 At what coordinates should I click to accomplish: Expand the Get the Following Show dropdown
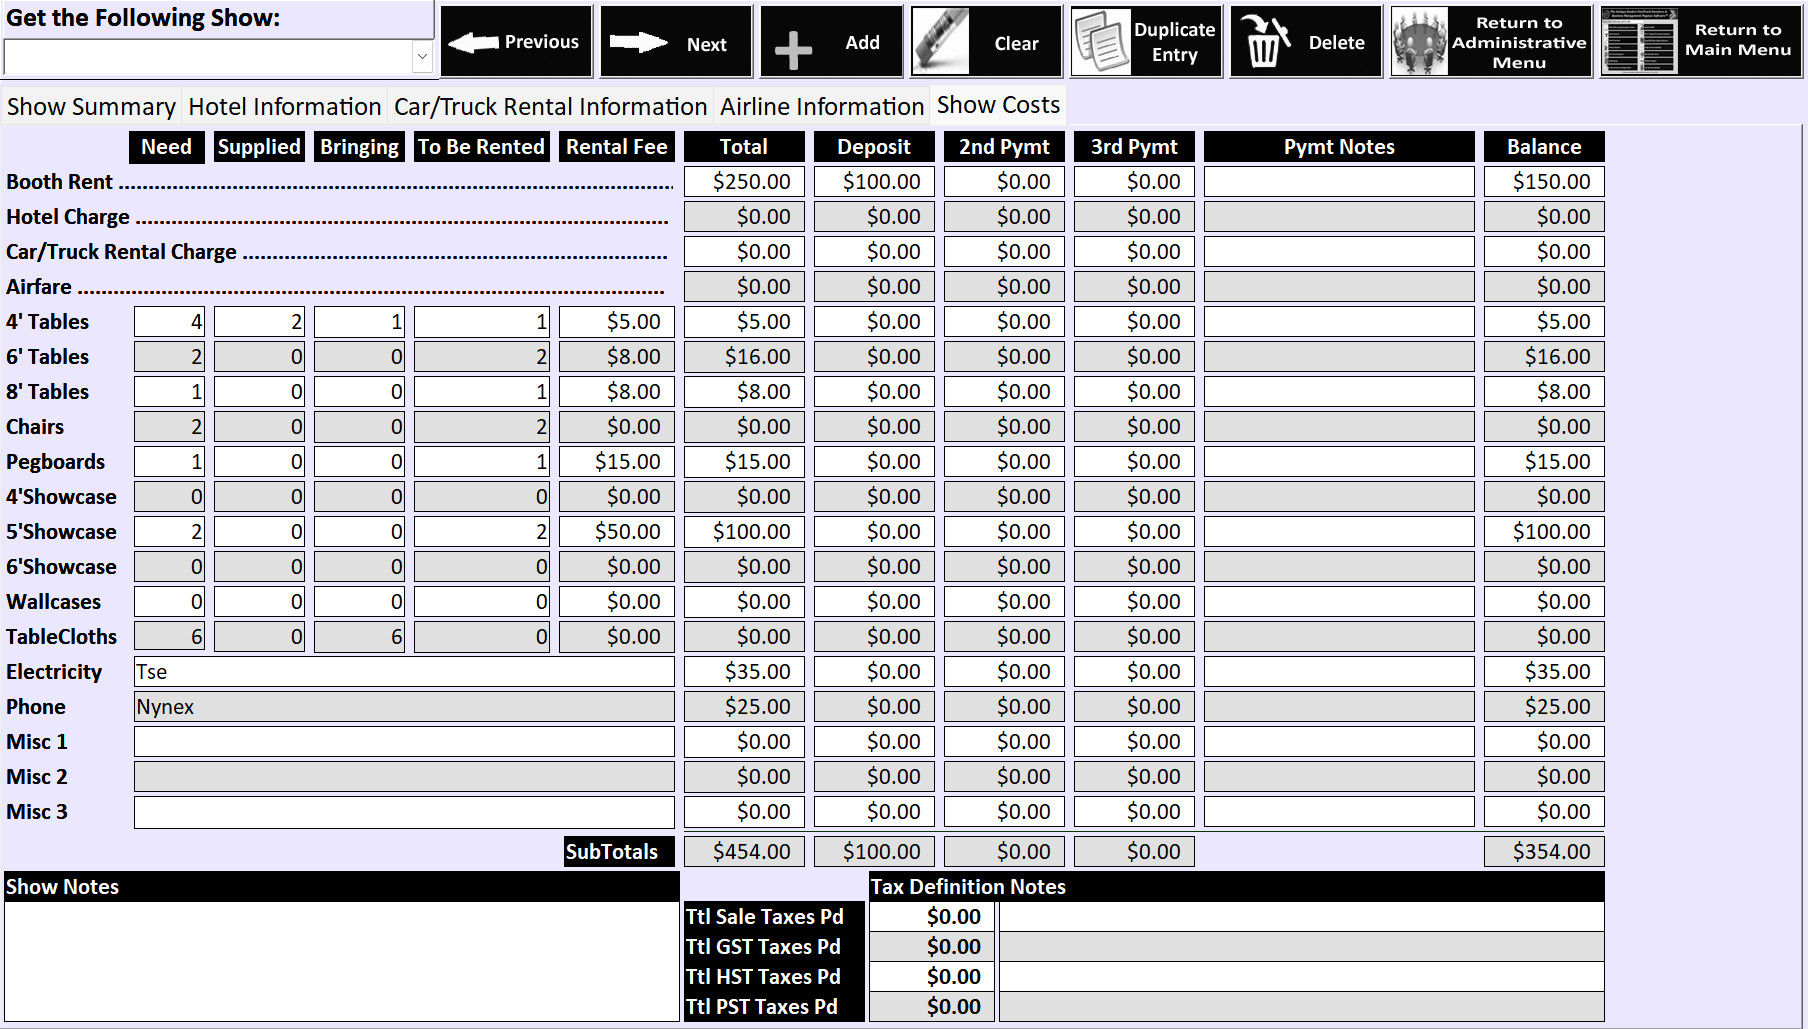tap(422, 57)
